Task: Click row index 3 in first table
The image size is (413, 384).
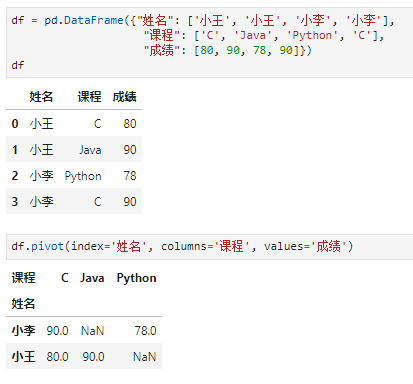Action: [x=15, y=202]
